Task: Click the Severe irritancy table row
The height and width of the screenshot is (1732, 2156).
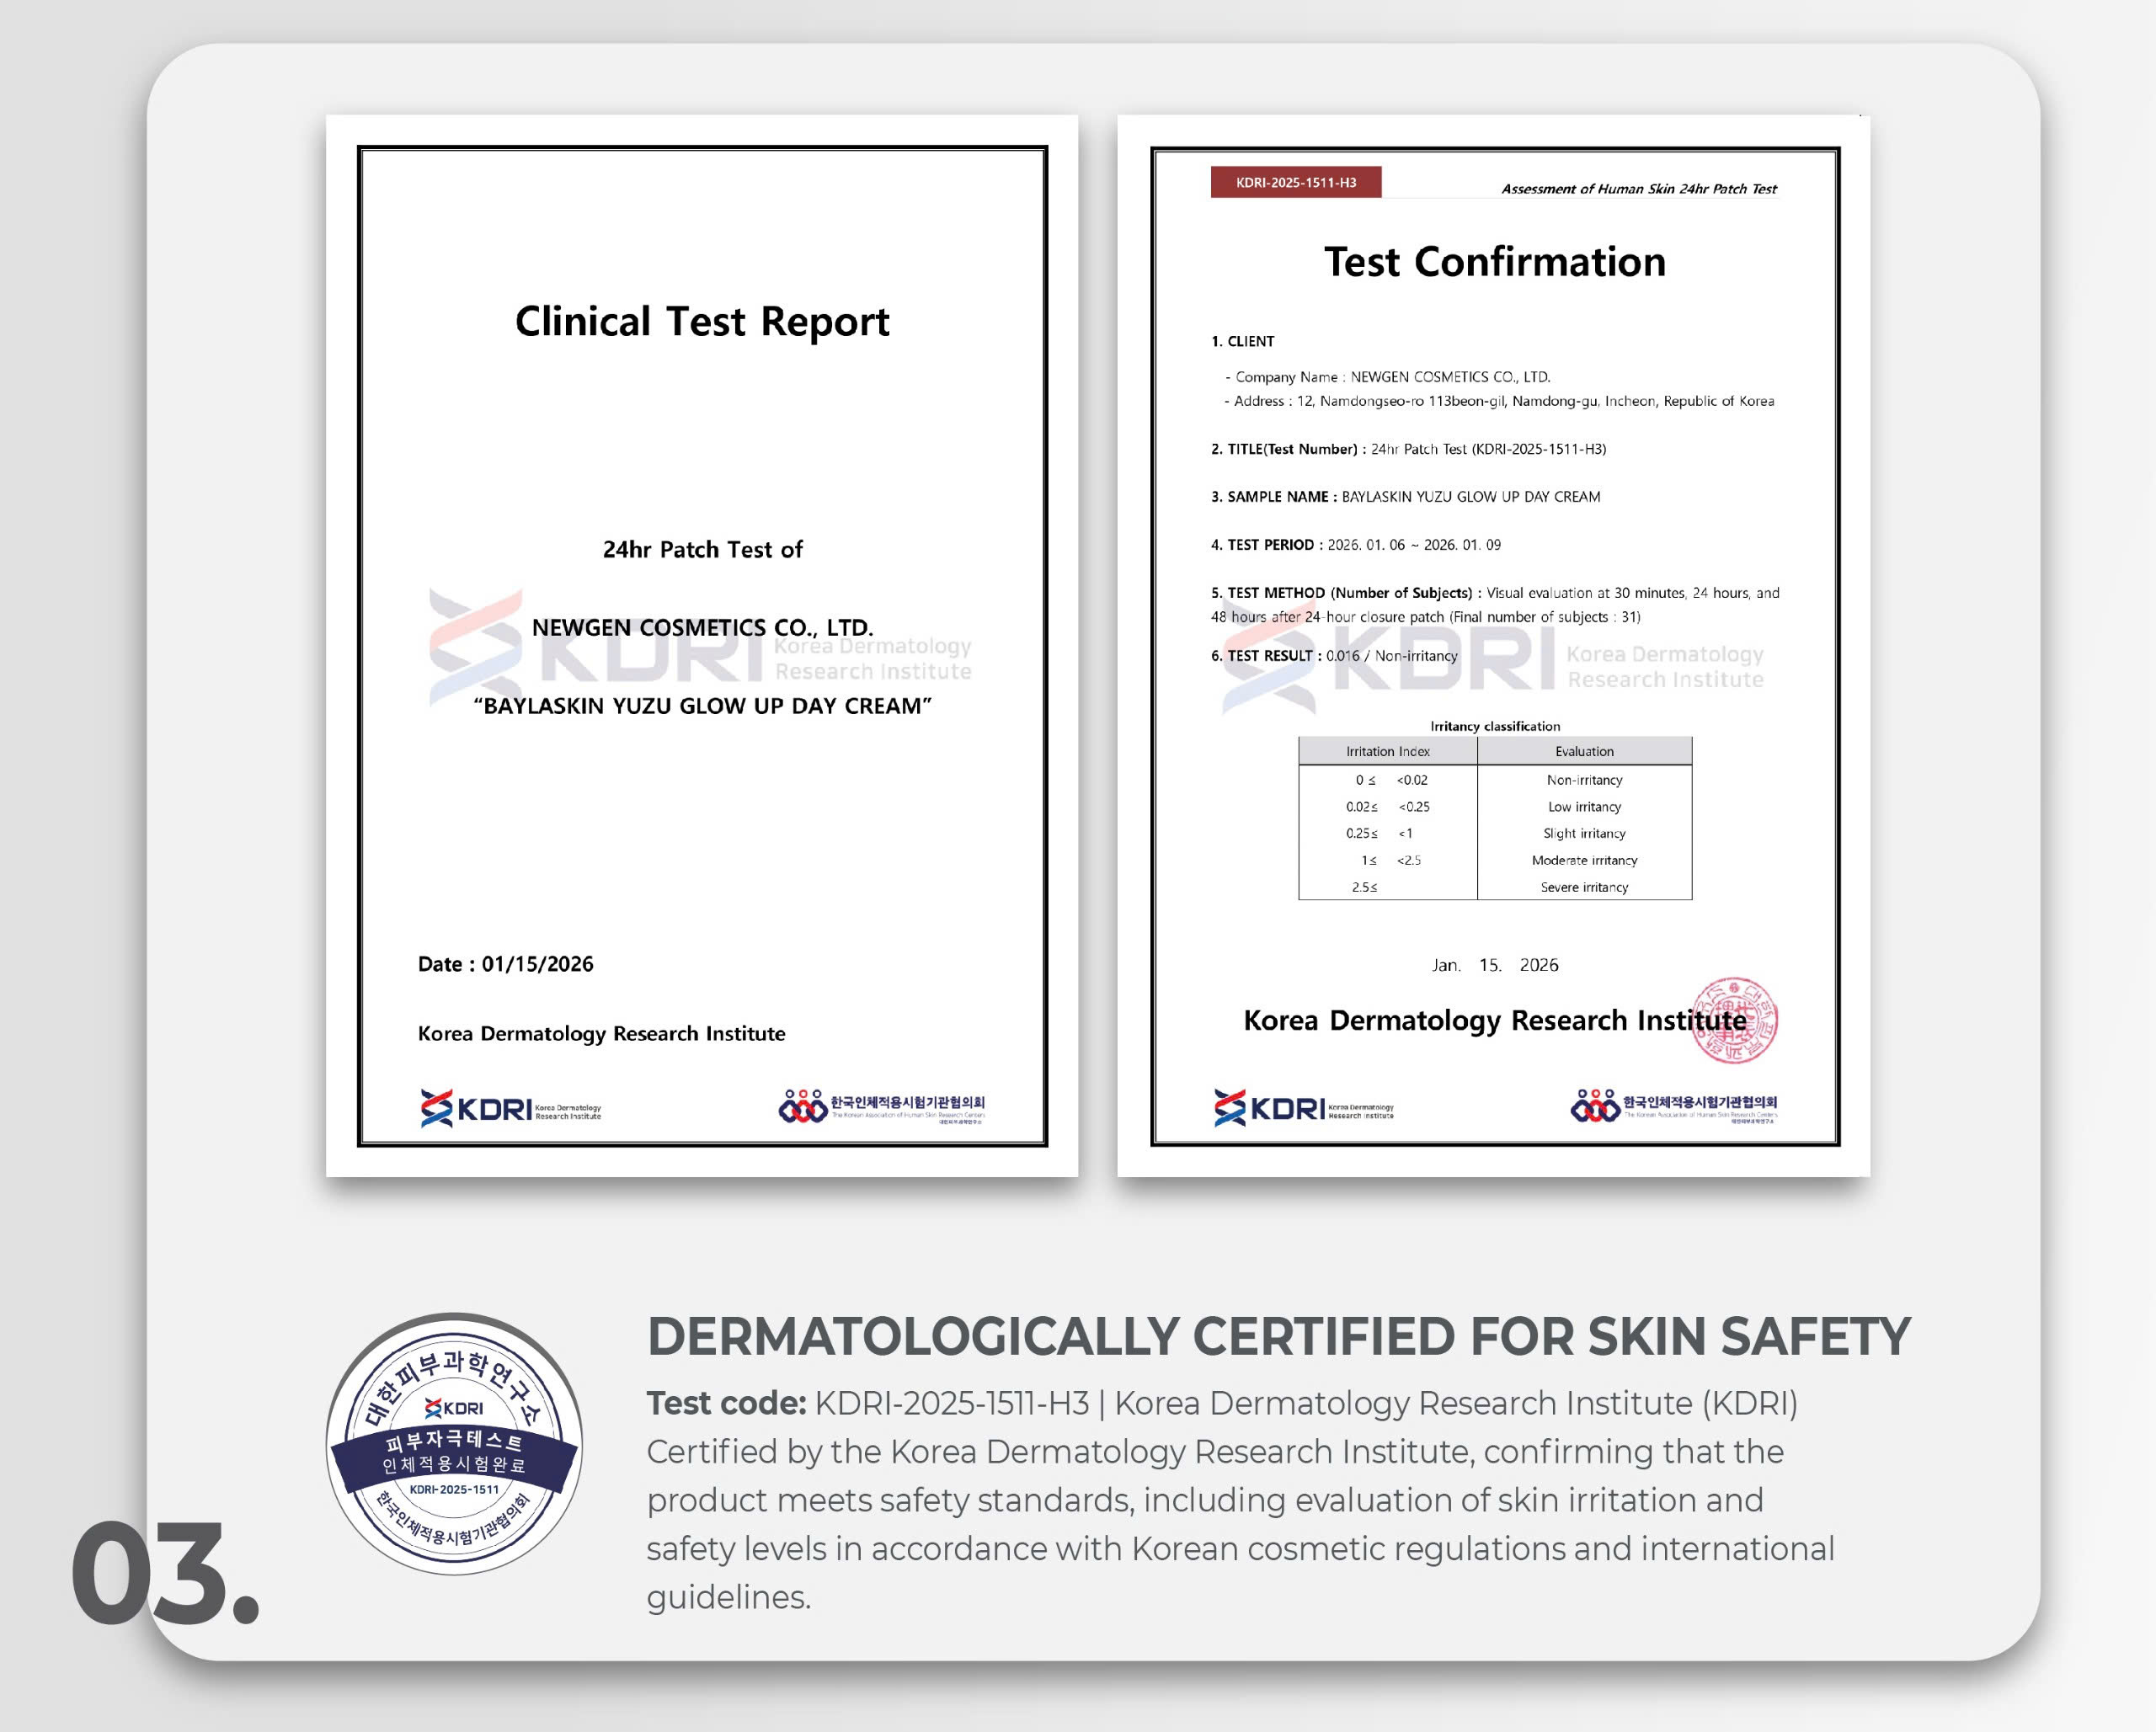Action: coord(1495,887)
